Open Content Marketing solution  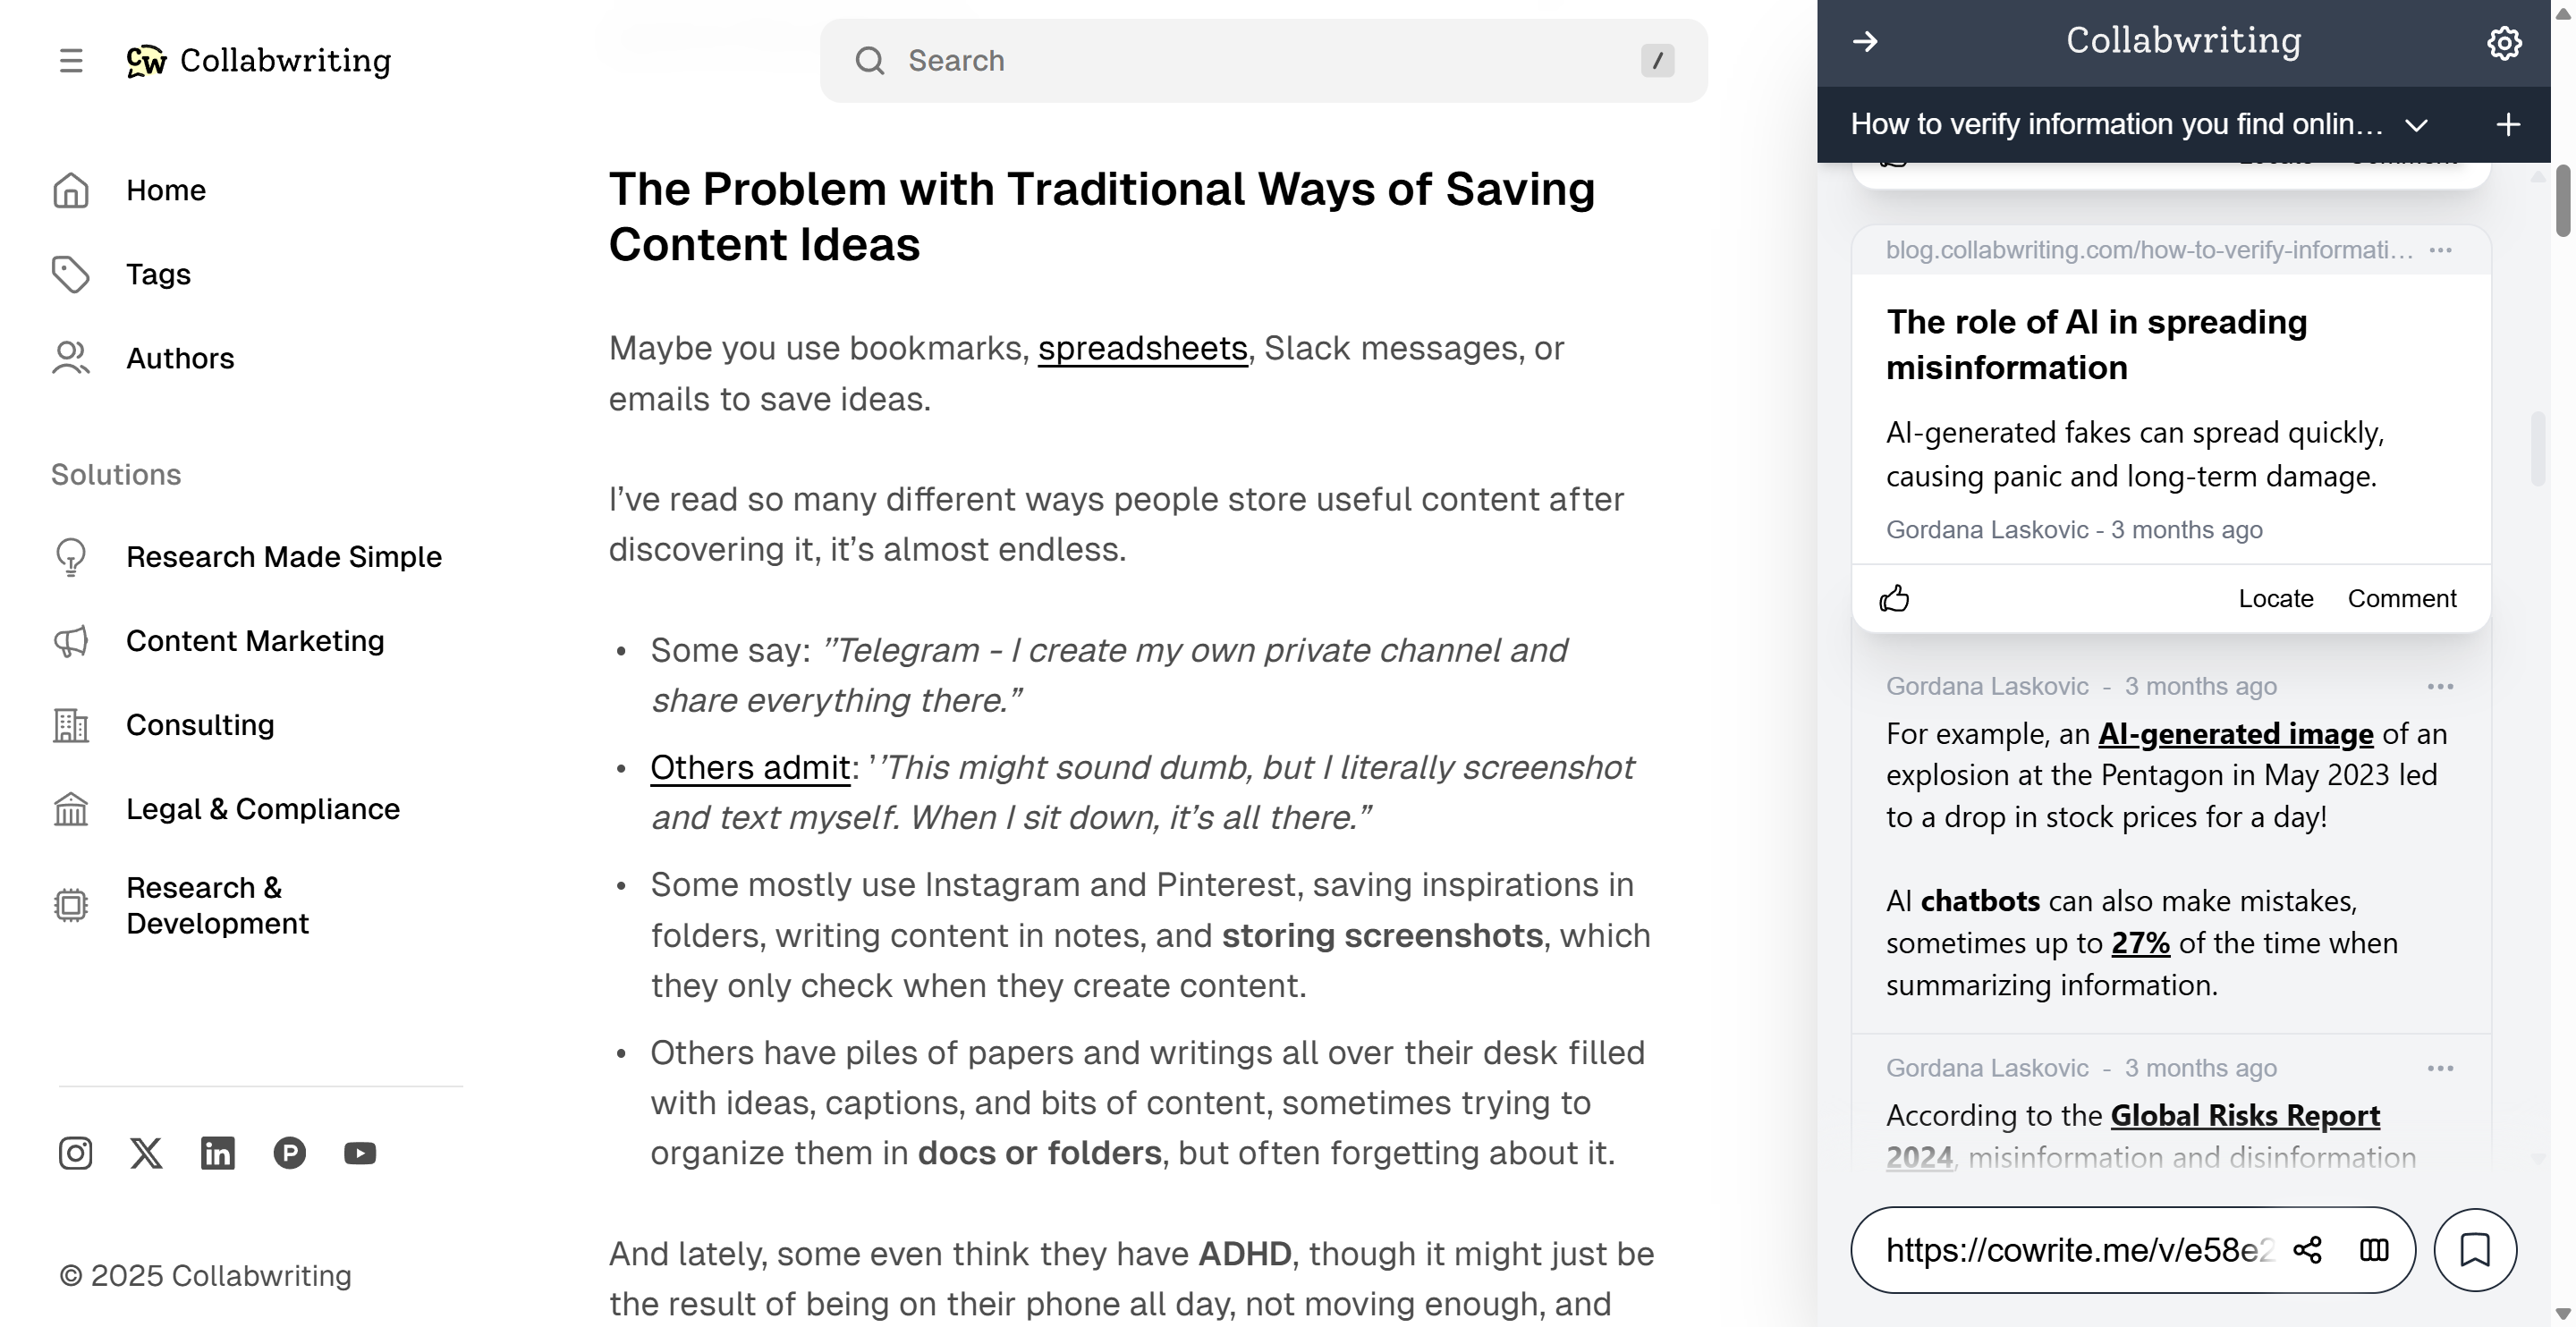(255, 641)
